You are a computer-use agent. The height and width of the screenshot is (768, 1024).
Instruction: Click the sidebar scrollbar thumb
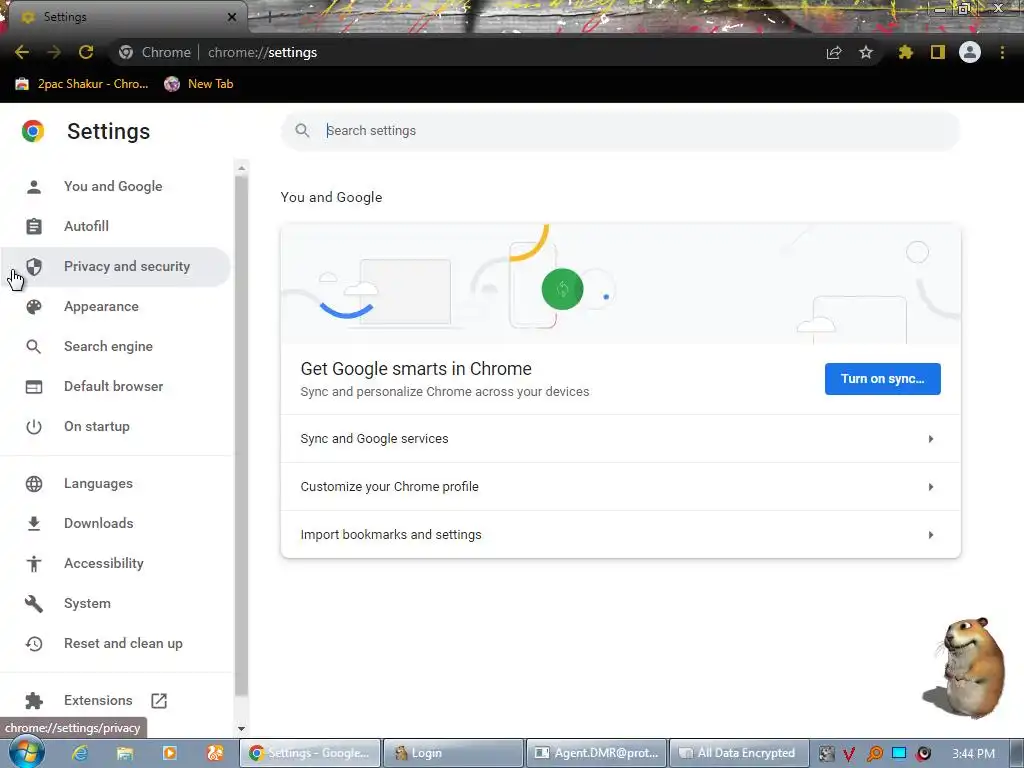pyautogui.click(x=242, y=436)
